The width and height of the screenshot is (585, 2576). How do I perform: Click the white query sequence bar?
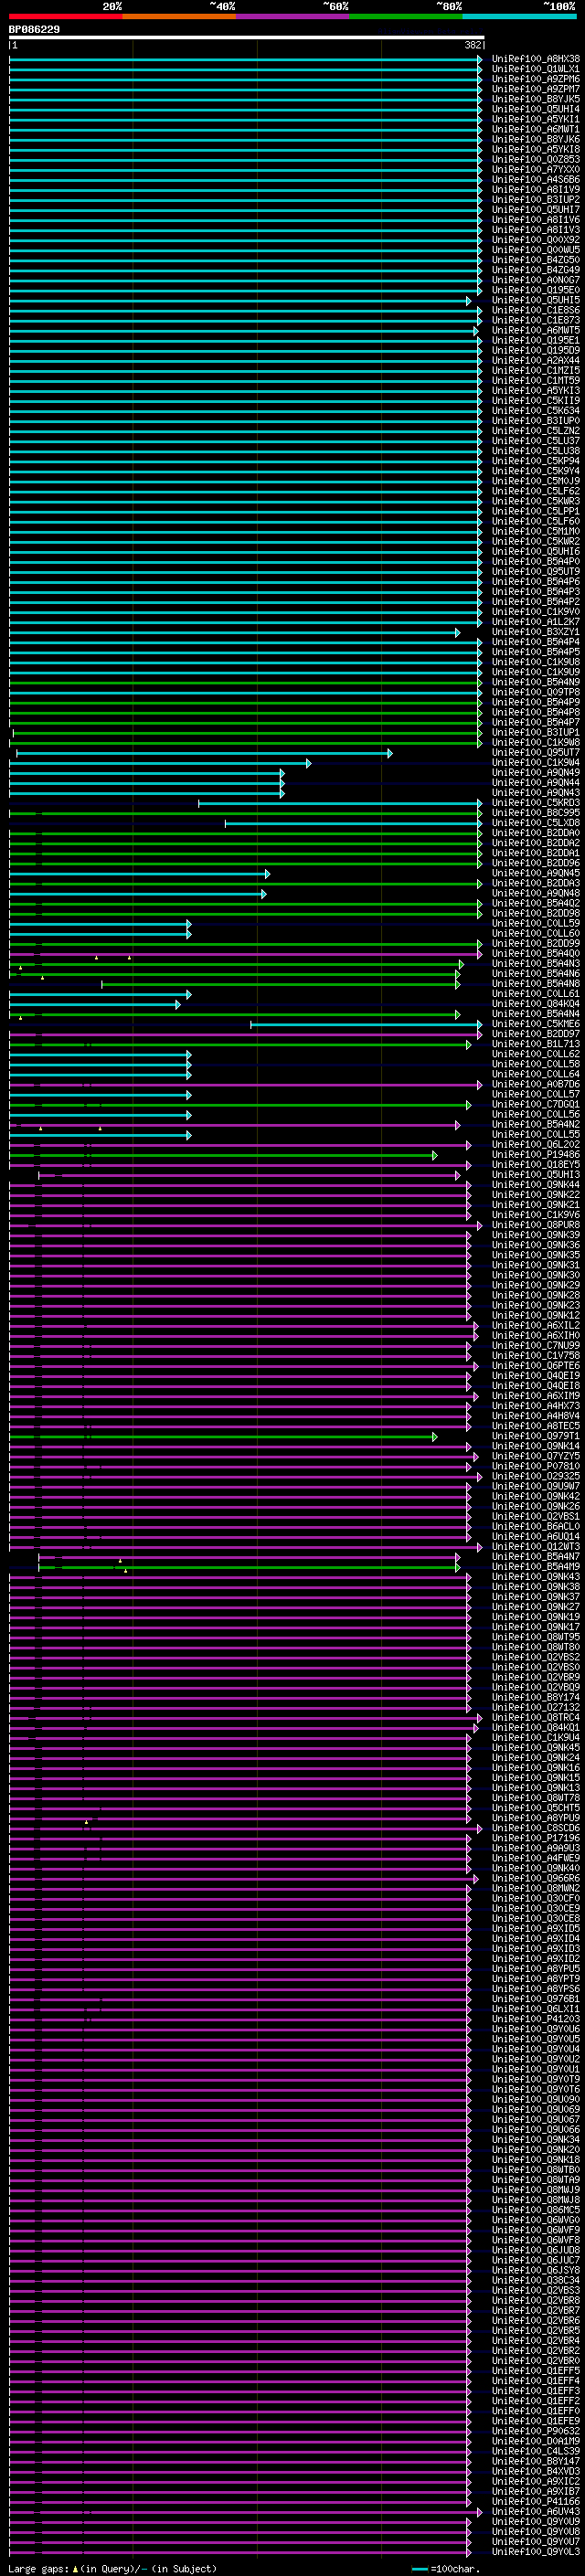pyautogui.click(x=247, y=37)
